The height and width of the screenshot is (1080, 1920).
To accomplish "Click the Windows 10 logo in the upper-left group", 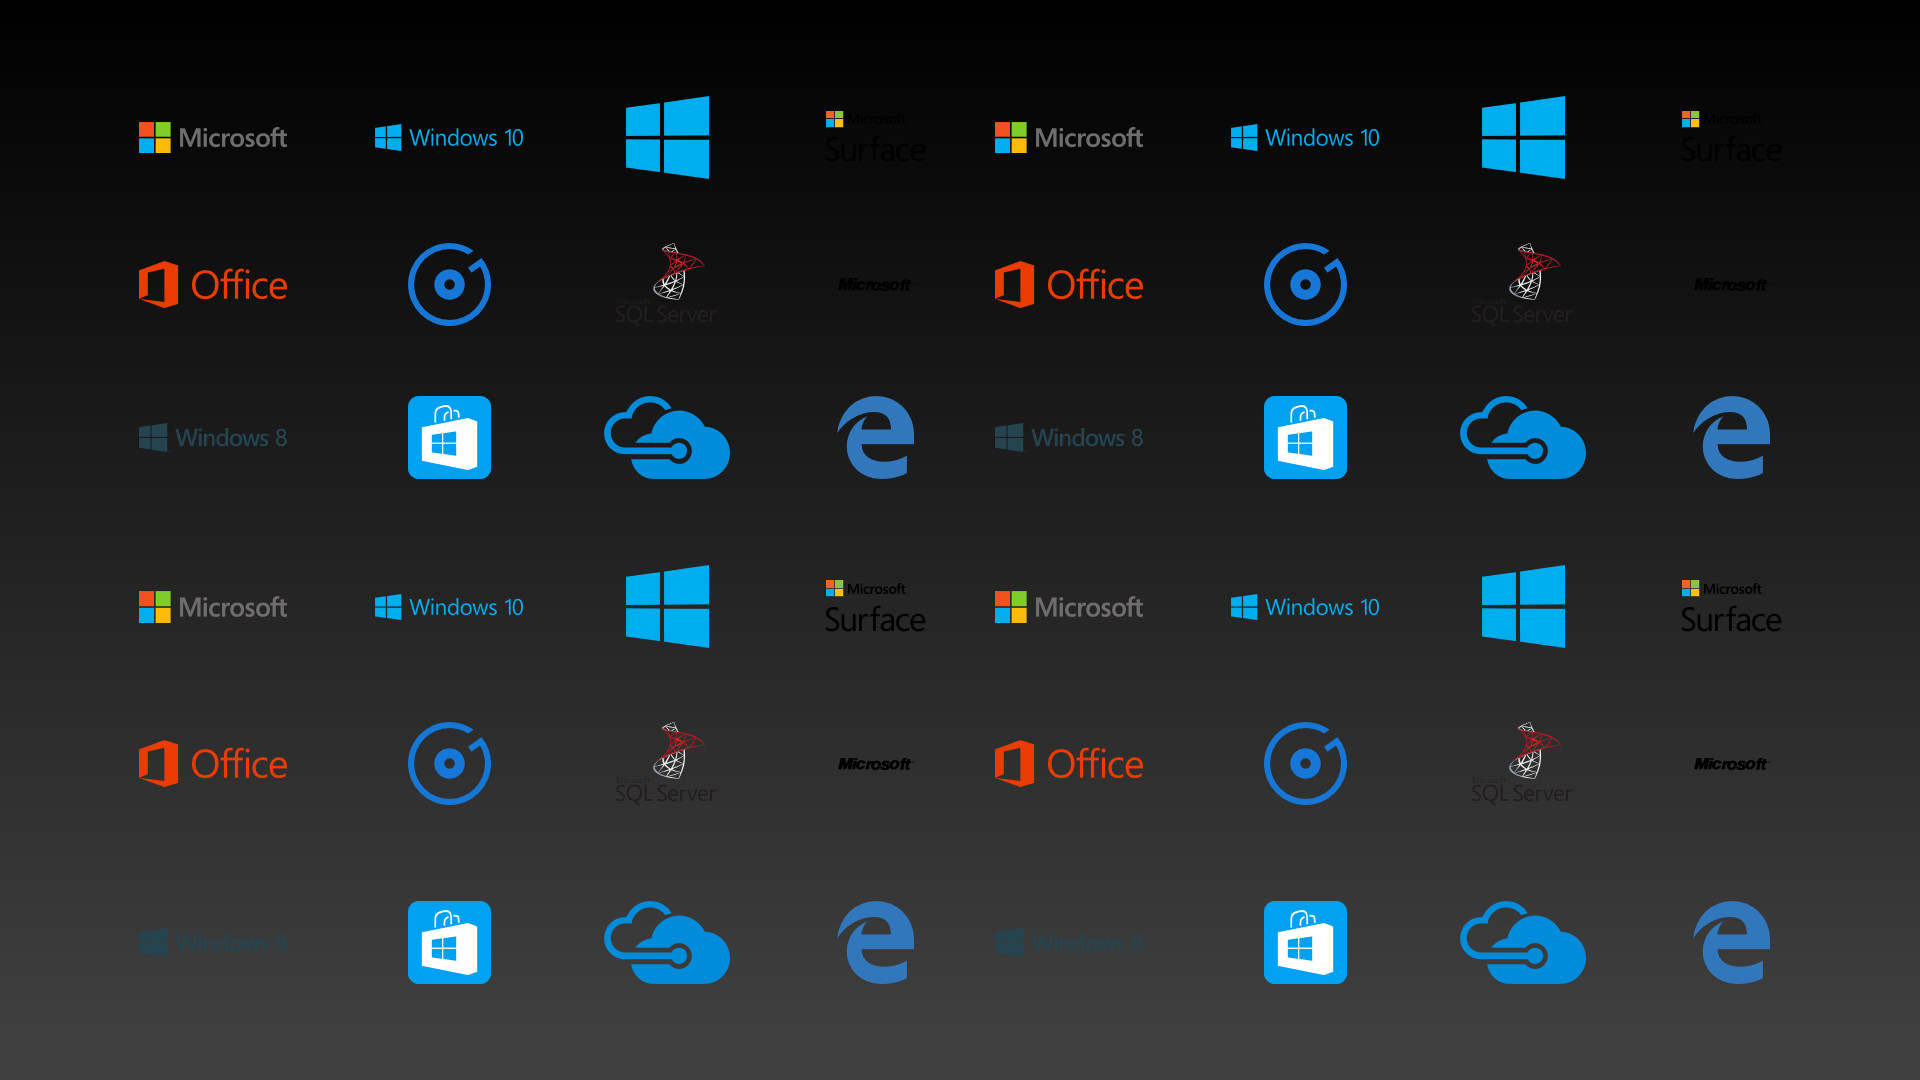I will [449, 138].
